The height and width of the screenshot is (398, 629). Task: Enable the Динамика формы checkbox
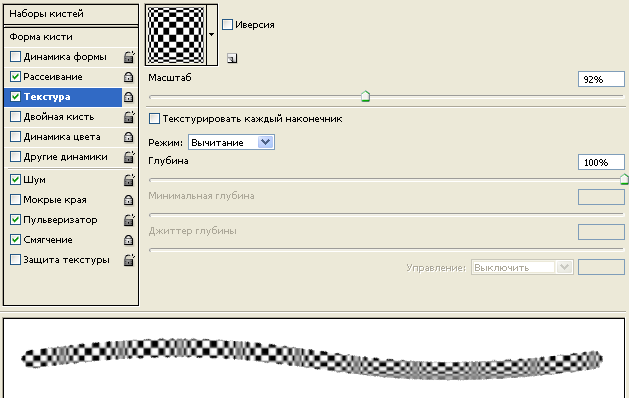click(15, 57)
